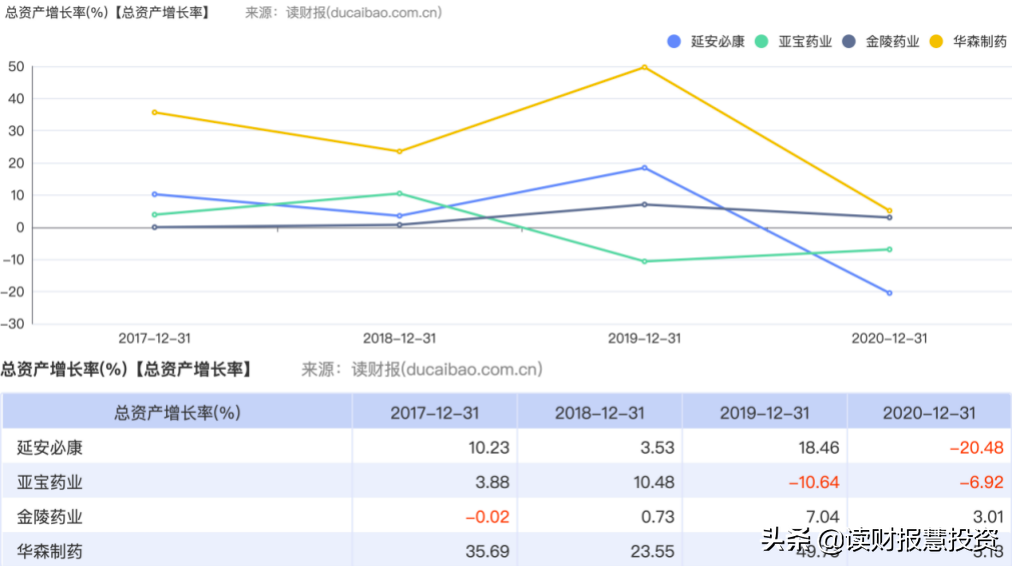1016x570 pixels.
Task: Click the 华森制药 legend label
Action: point(980,41)
